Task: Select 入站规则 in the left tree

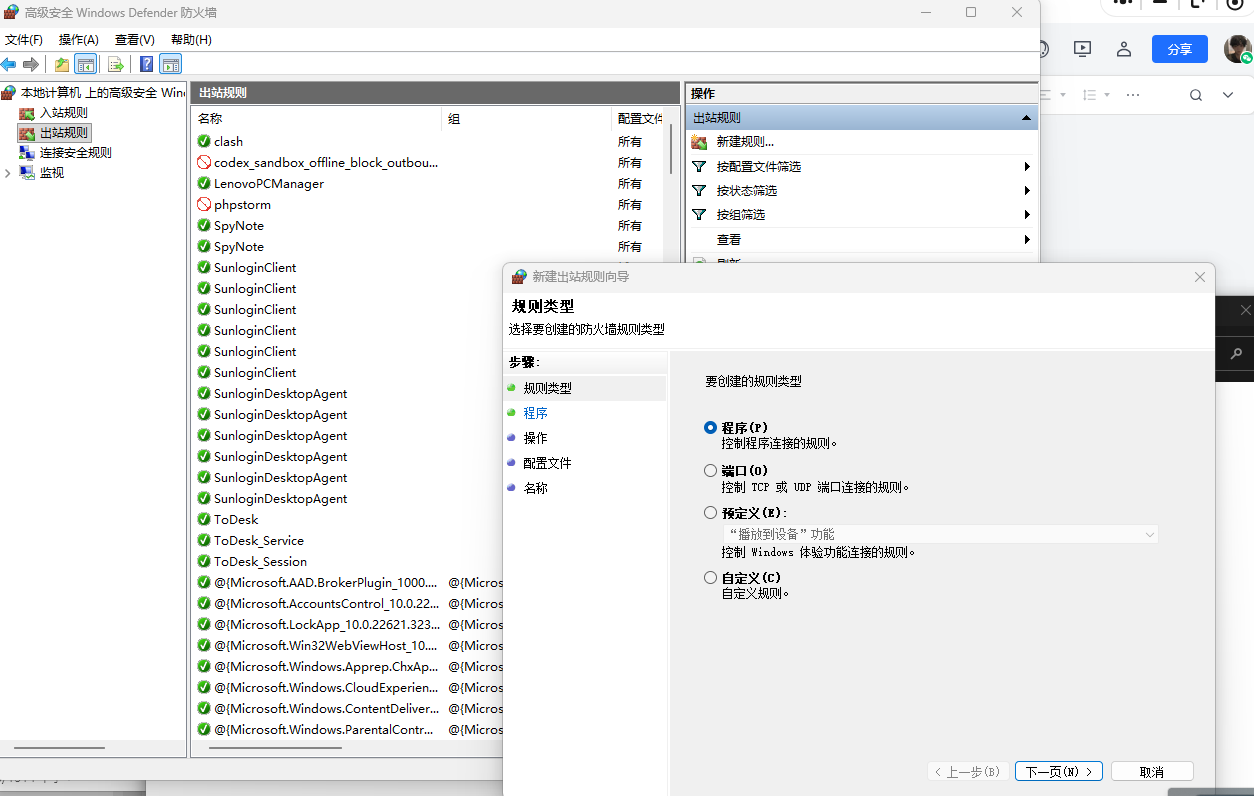Action: point(63,113)
